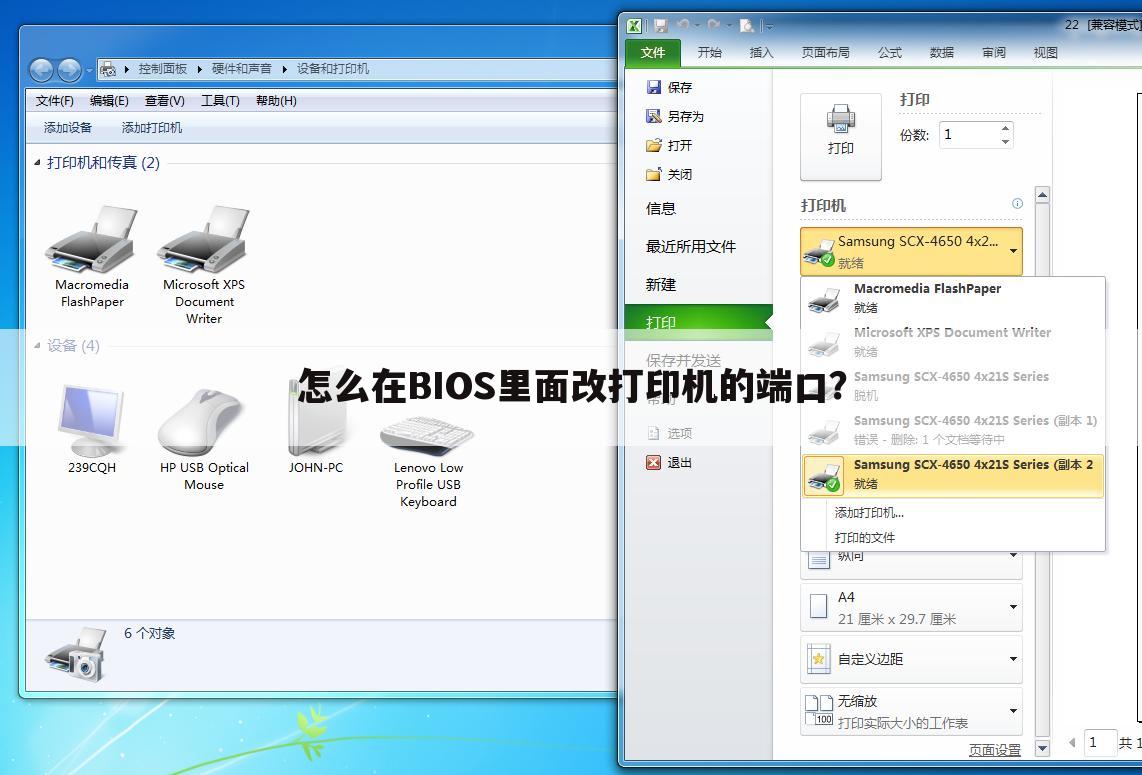Click the printer info icon beside 打印机 heading
This screenshot has height=775, width=1142.
1017,204
